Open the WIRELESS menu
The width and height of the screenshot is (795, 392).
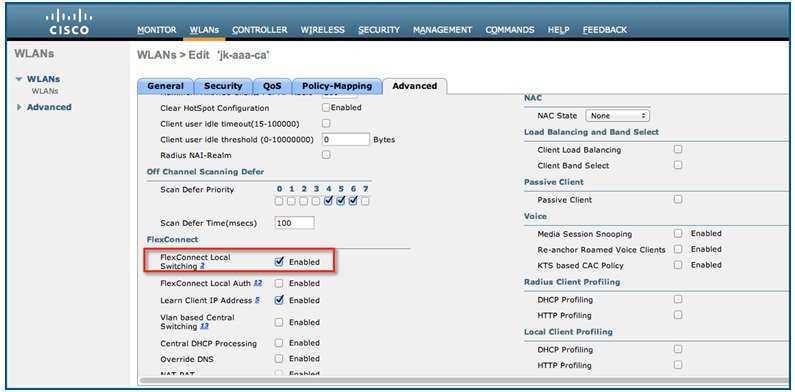click(x=322, y=30)
